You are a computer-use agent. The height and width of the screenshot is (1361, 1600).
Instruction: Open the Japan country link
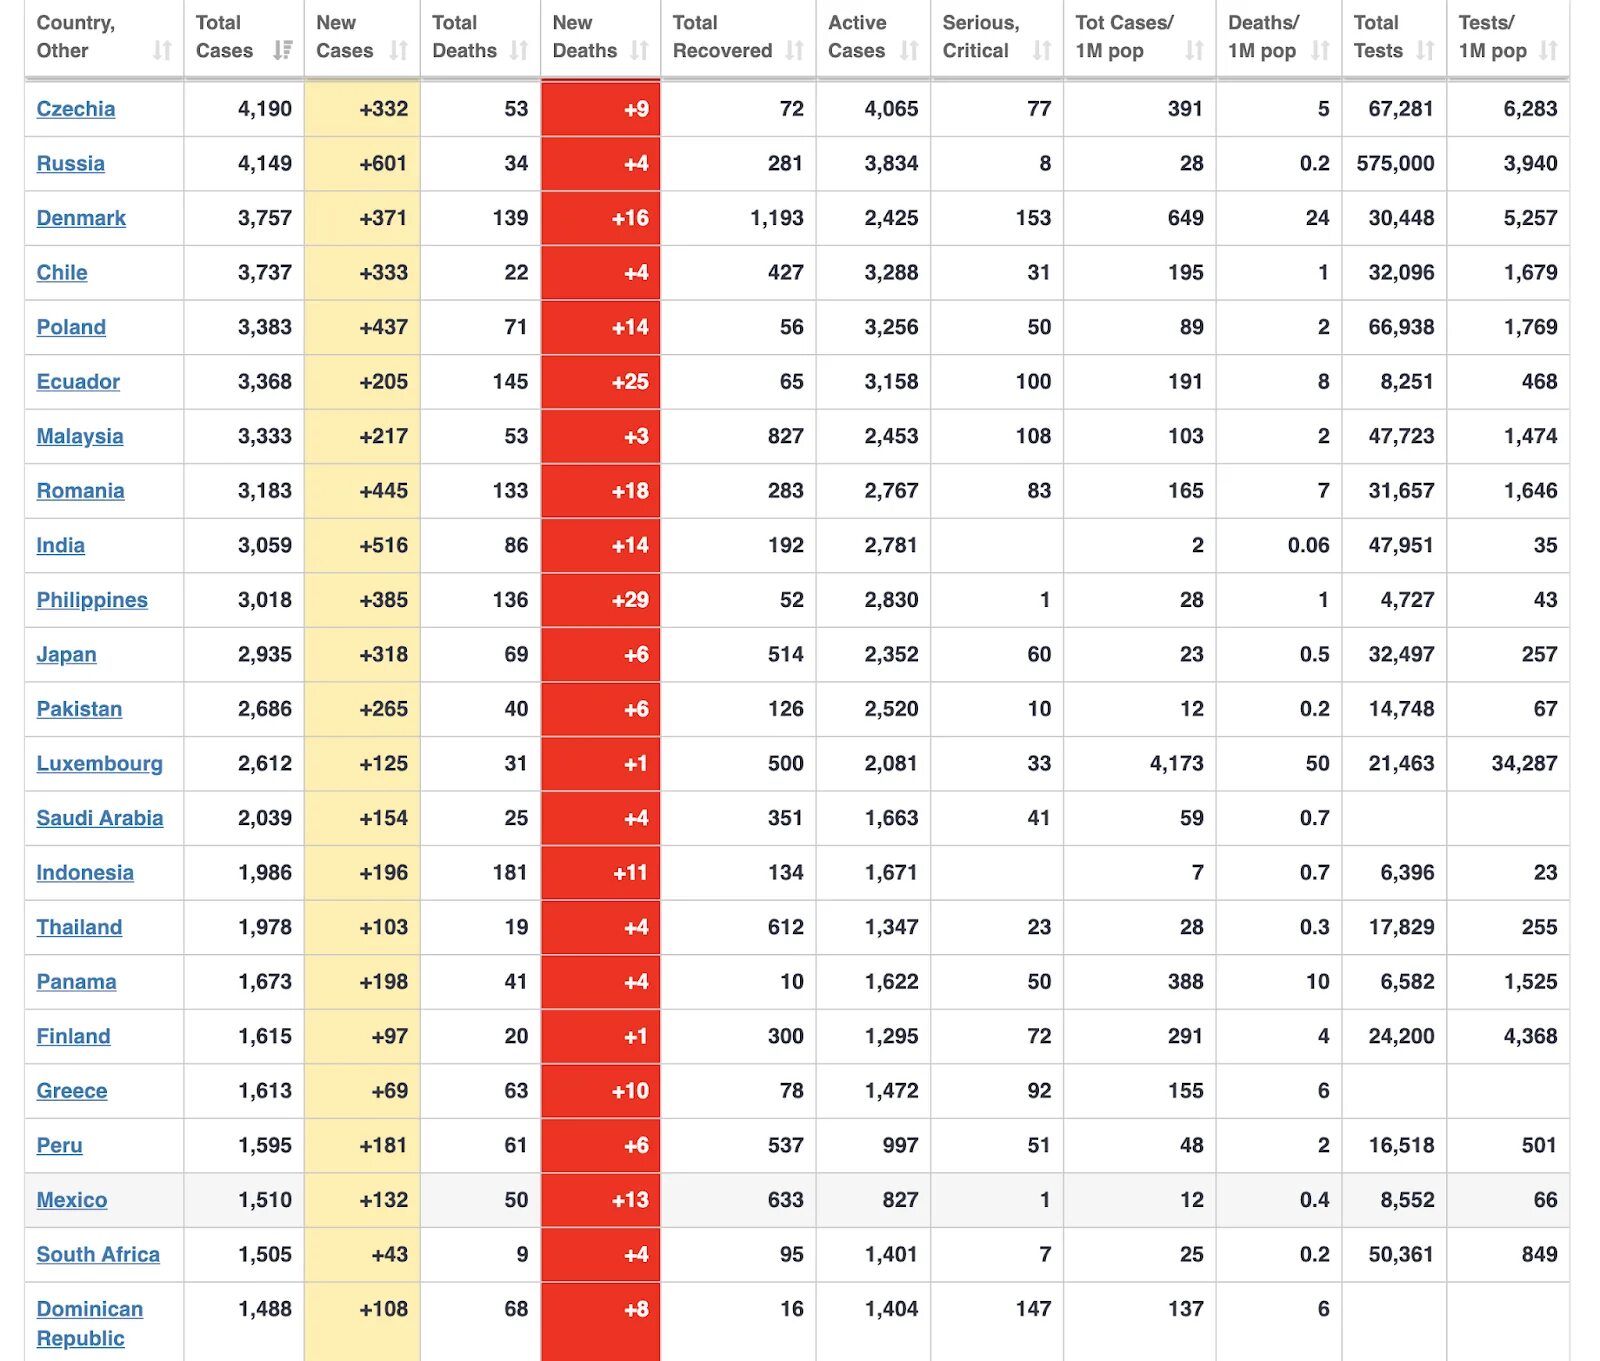click(x=66, y=655)
